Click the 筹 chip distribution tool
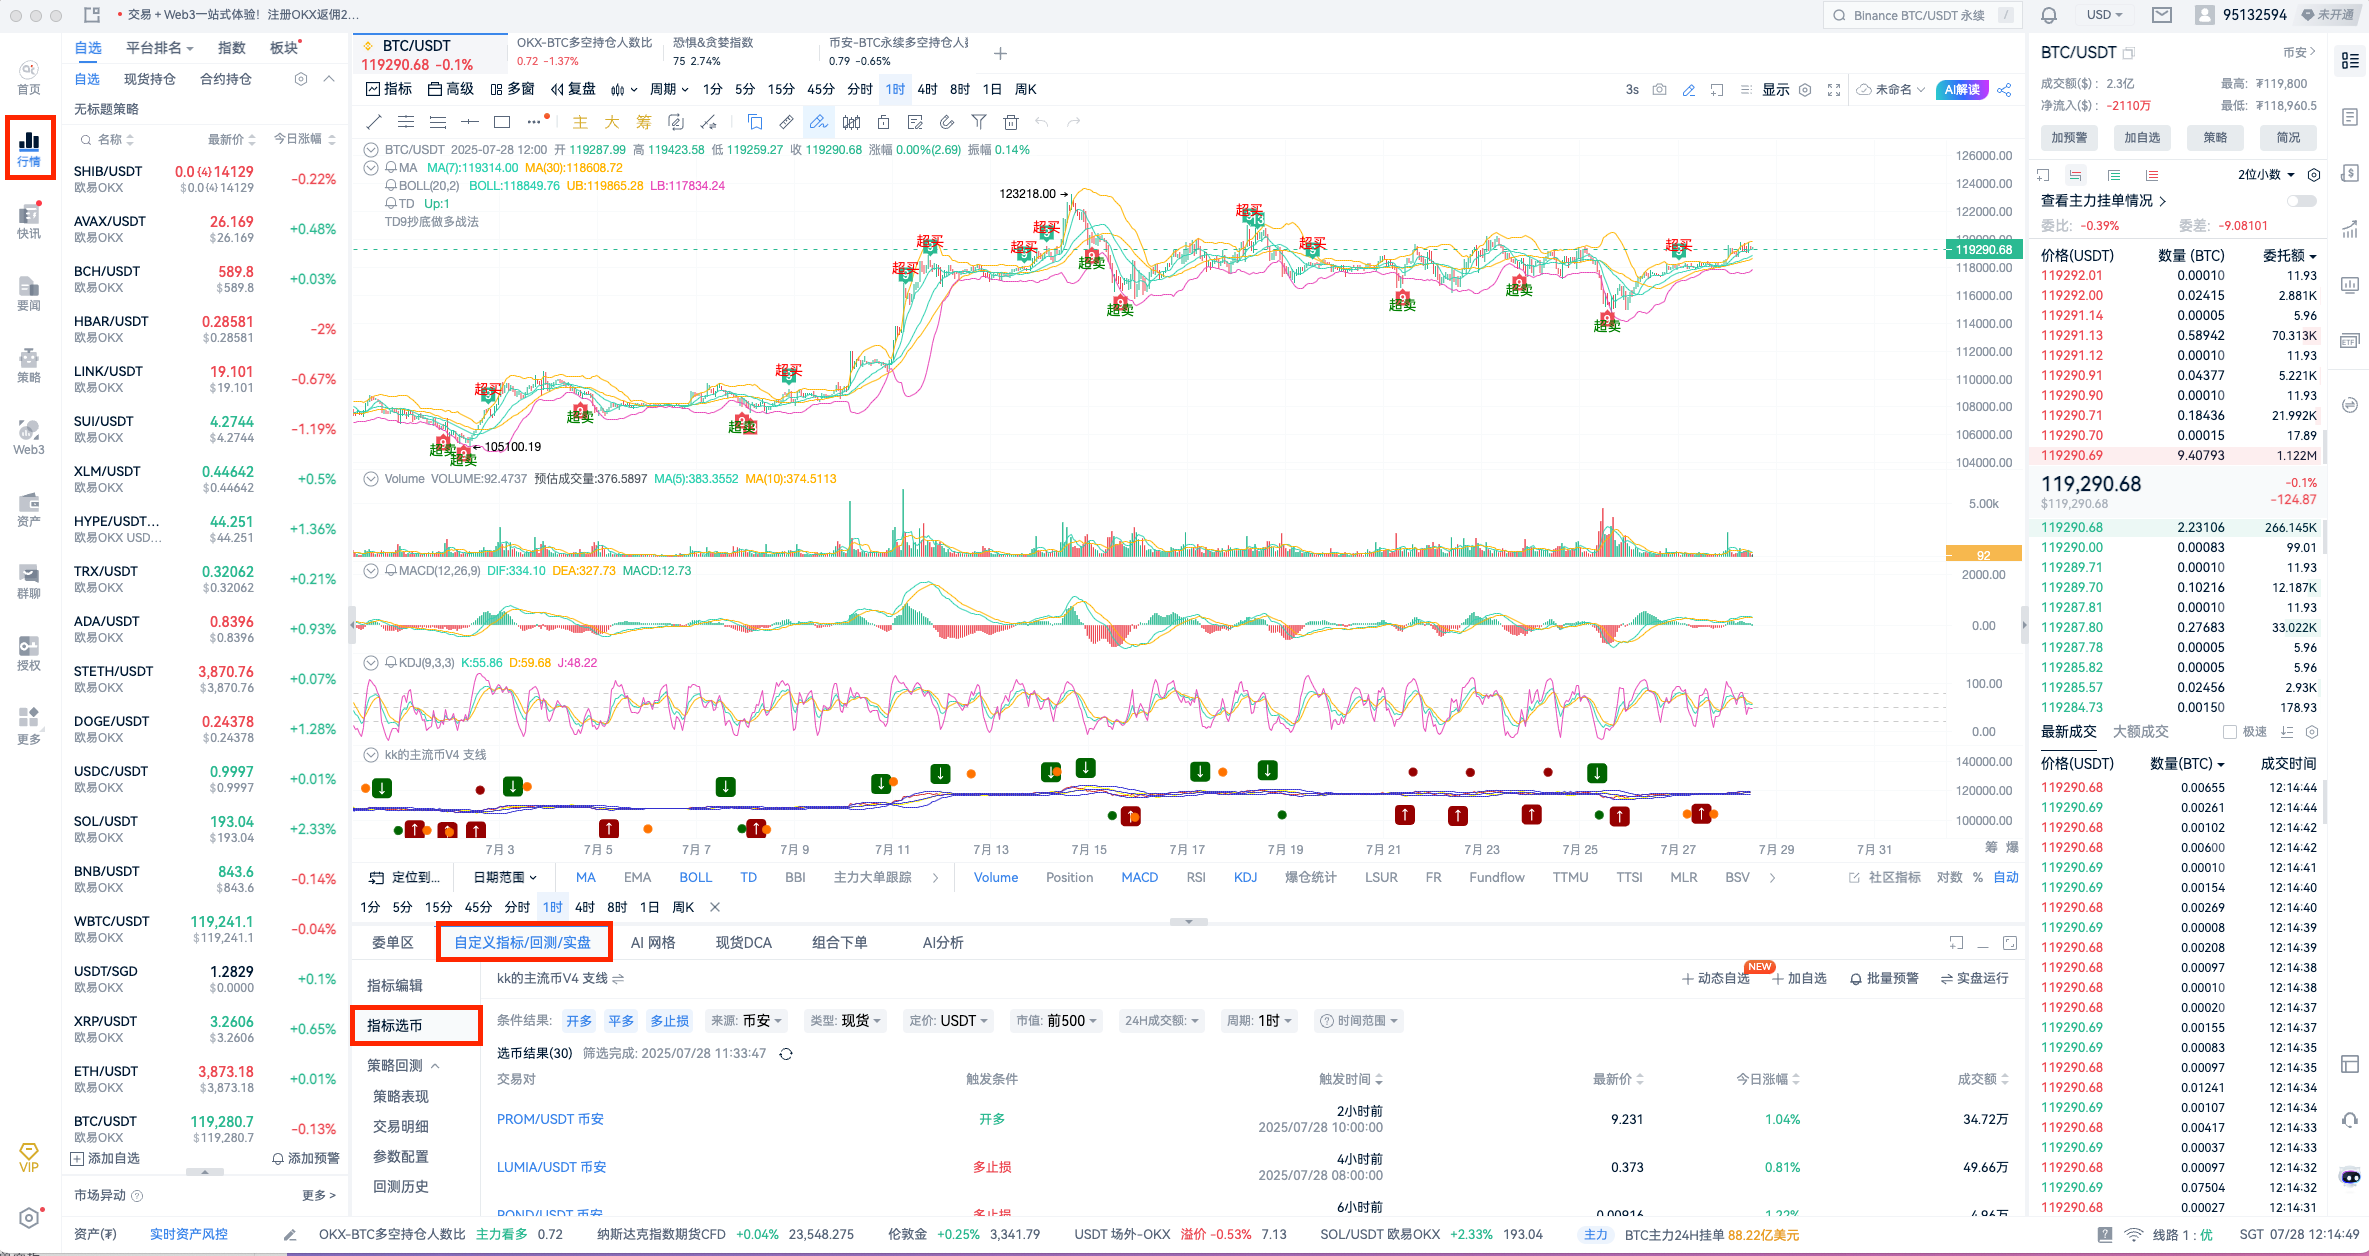2369x1256 pixels. coord(644,122)
